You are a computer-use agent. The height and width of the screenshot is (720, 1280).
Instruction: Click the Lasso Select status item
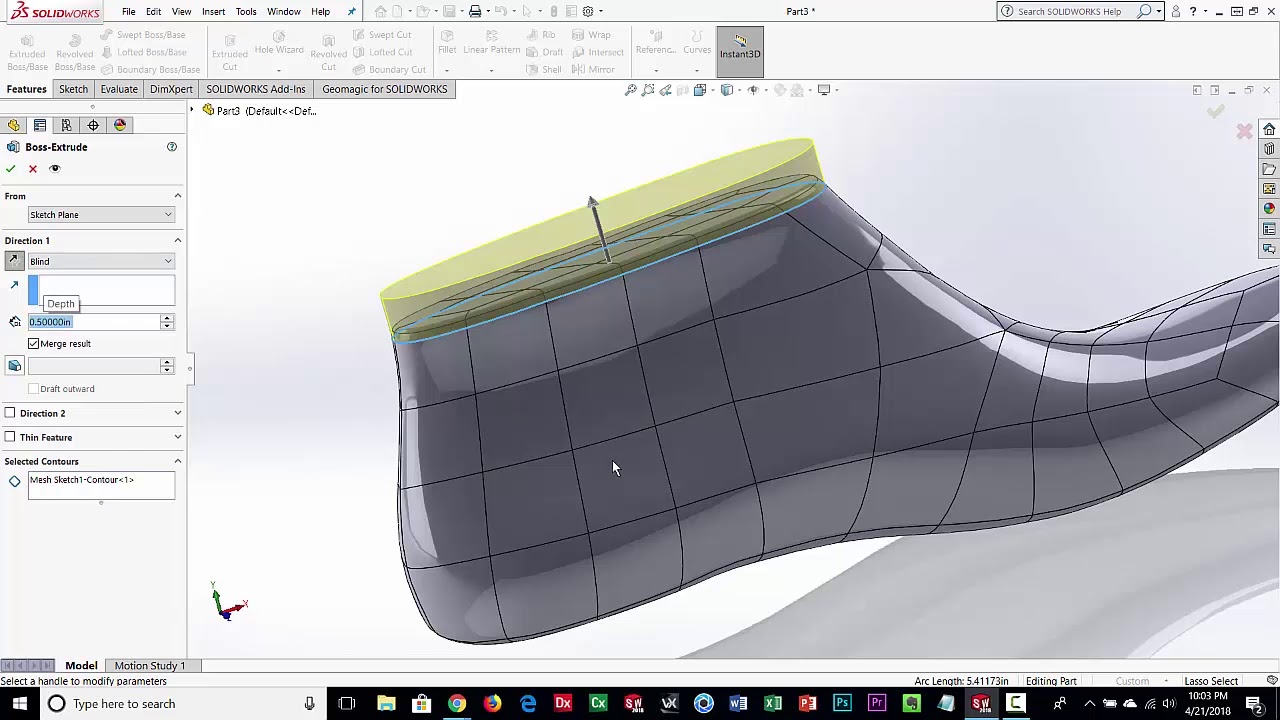coord(1211,681)
